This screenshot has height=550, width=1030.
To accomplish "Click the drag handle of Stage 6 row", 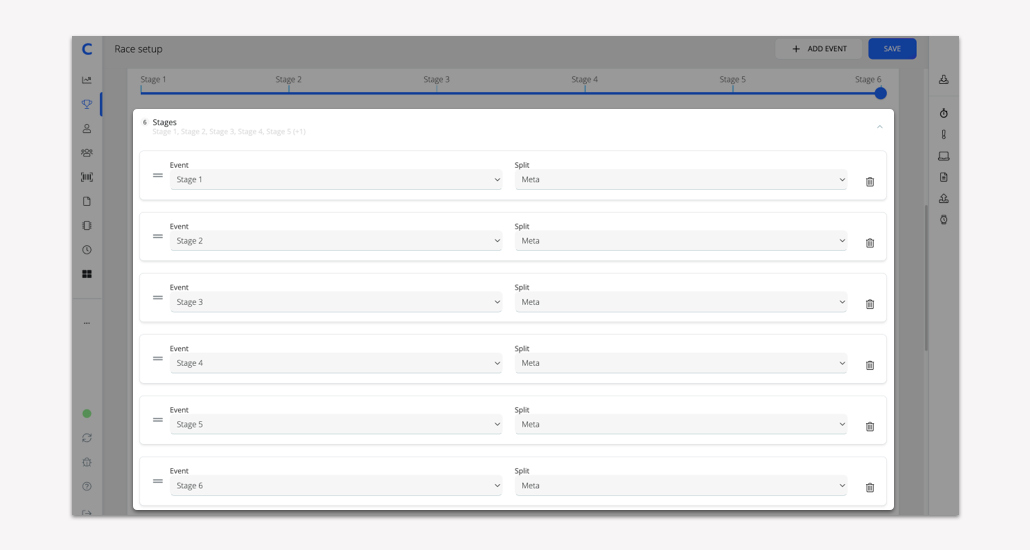I will [x=158, y=481].
